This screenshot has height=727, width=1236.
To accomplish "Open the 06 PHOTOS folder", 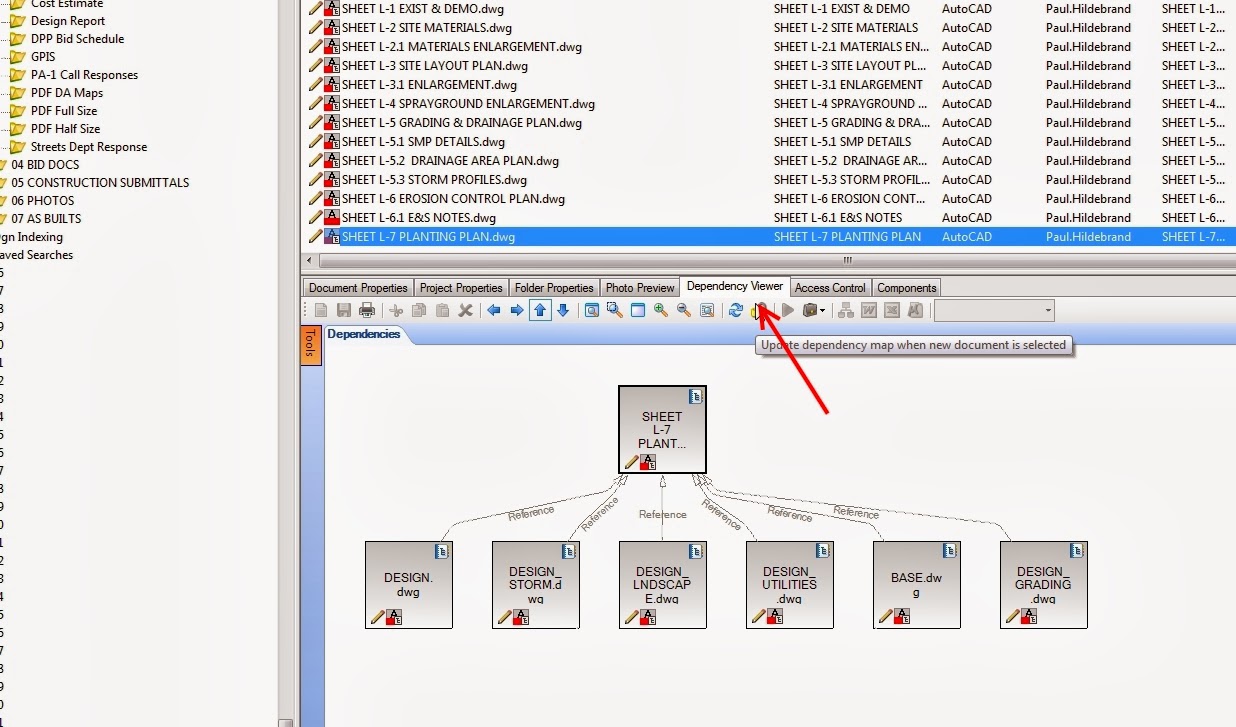I will coord(43,201).
